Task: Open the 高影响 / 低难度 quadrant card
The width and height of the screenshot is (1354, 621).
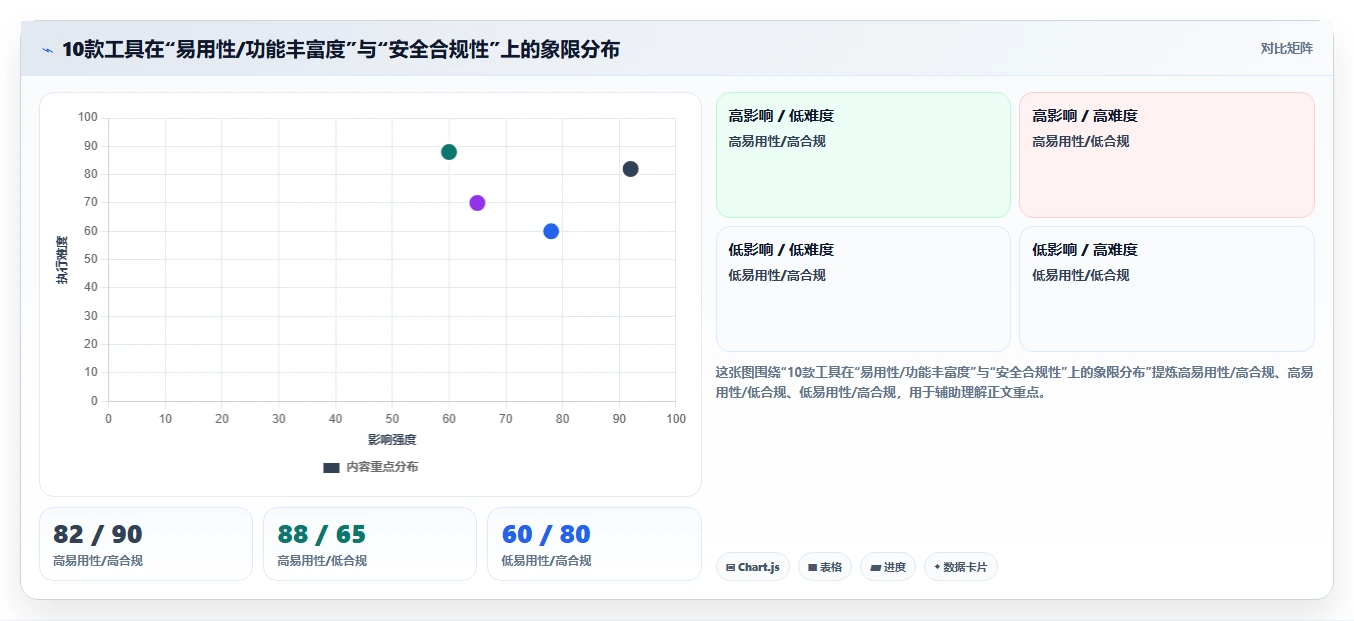Action: pyautogui.click(x=863, y=155)
